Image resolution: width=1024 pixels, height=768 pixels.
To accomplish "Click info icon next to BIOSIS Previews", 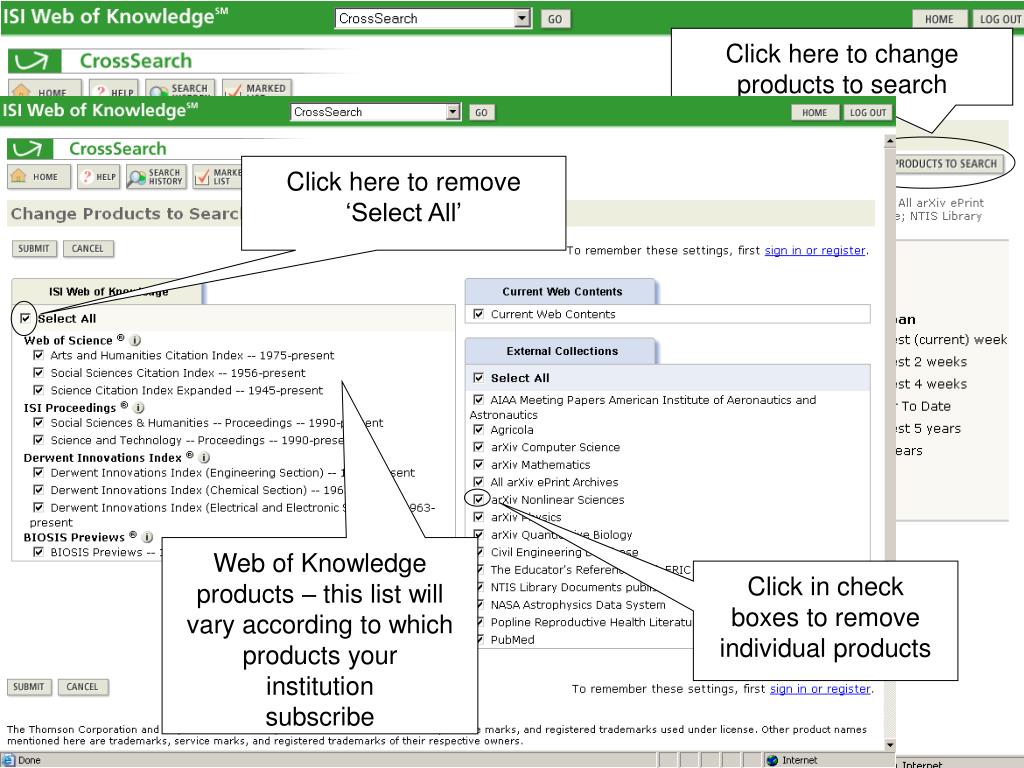I will pyautogui.click(x=148, y=537).
